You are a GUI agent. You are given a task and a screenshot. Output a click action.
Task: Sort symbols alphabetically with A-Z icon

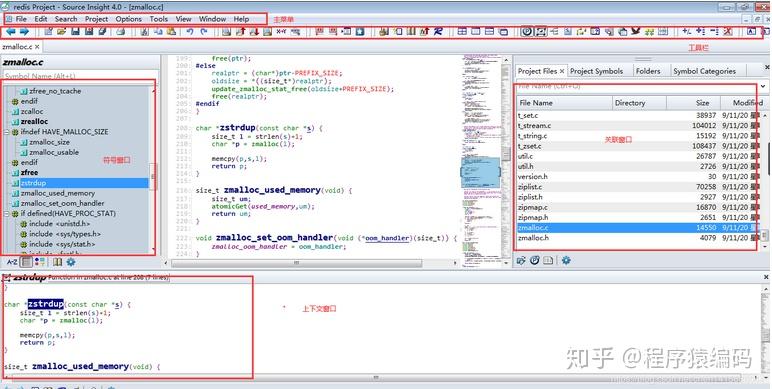(x=12, y=262)
